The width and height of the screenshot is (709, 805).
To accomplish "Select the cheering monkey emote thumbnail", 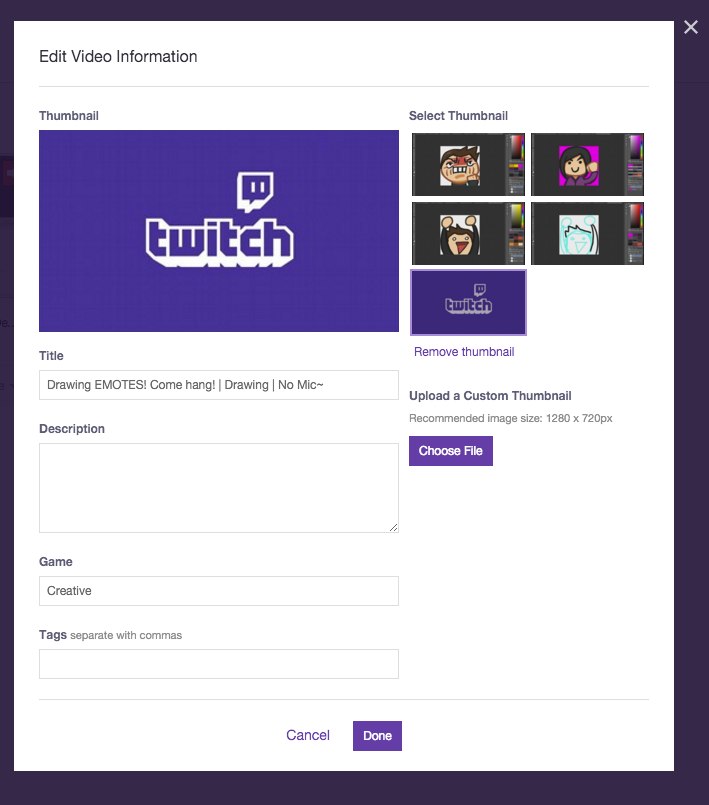I will [x=468, y=233].
